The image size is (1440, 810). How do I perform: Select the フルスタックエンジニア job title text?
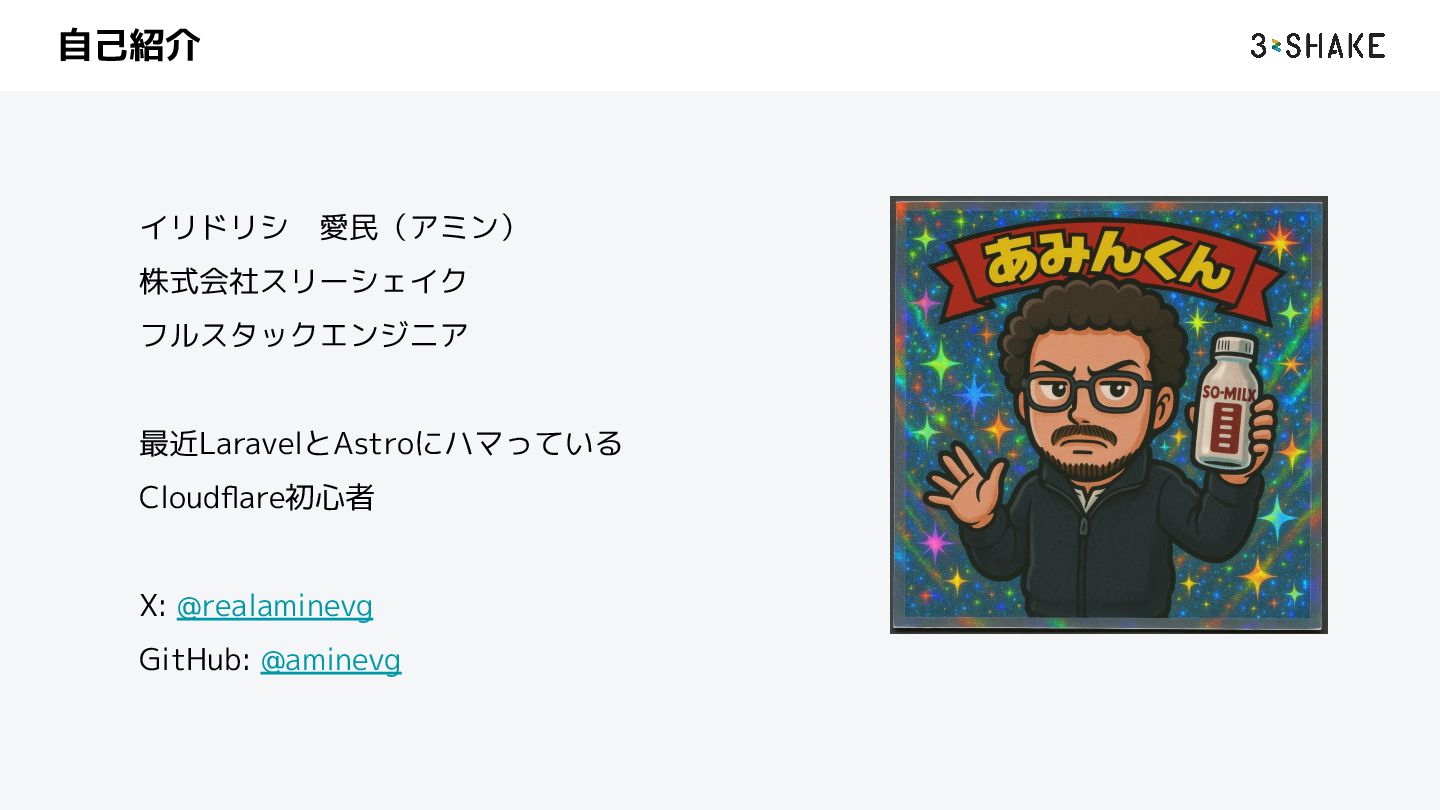click(x=303, y=335)
